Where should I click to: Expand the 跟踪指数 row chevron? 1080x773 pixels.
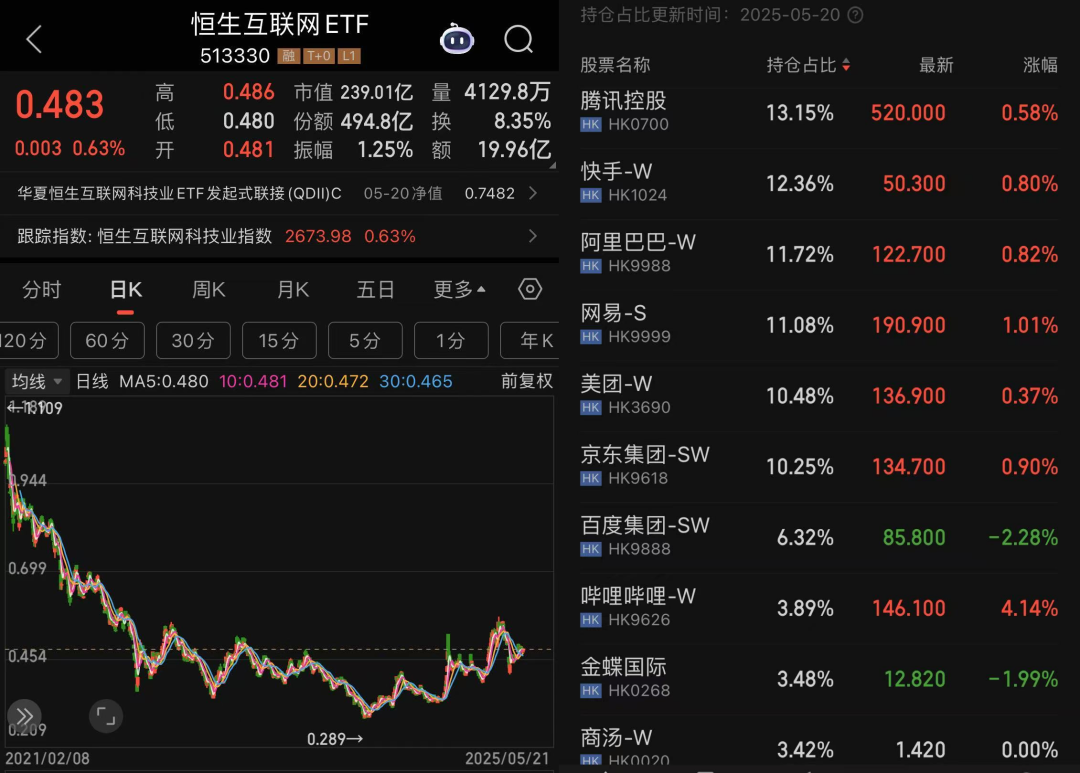533,236
